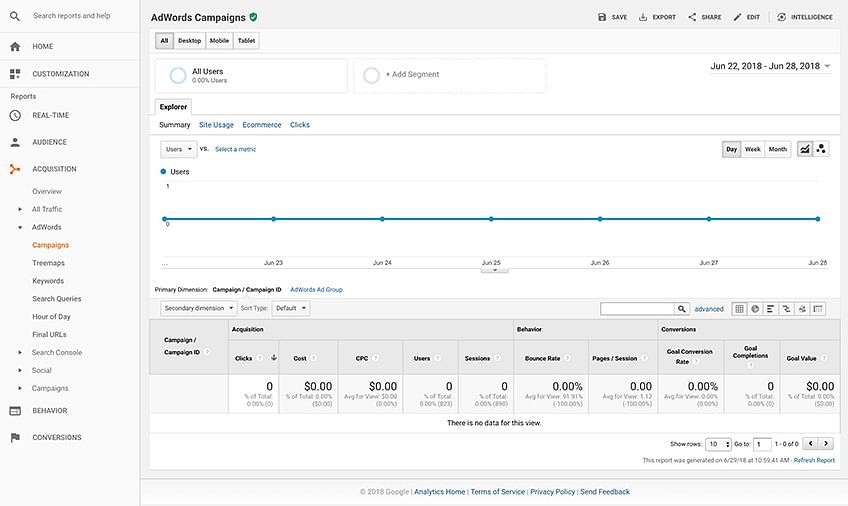Collapse the AdWords tree item
Viewport: 848px width, 506px height.
tap(20, 228)
